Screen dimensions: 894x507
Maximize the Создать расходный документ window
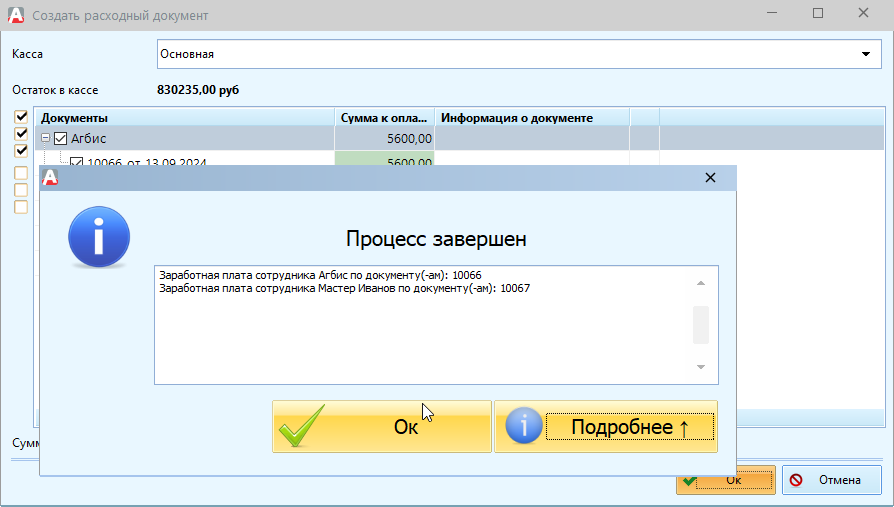pos(817,15)
